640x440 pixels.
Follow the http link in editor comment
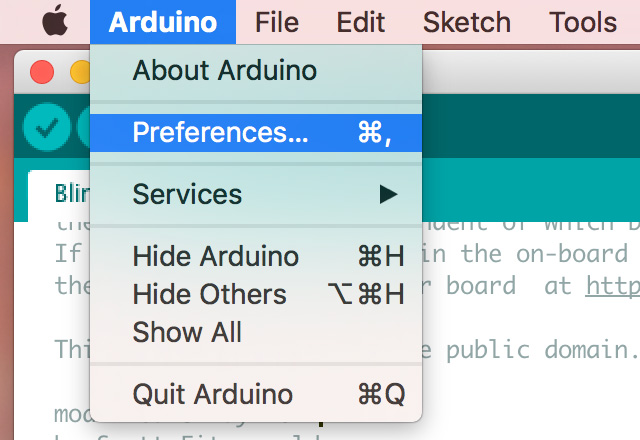pos(612,286)
